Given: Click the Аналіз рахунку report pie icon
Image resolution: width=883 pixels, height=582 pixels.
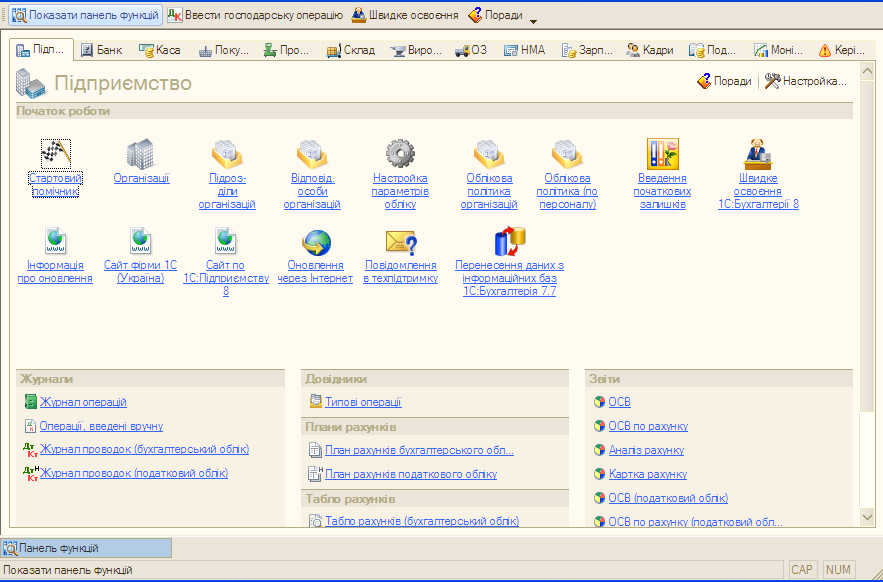Looking at the screenshot, I should tap(600, 450).
